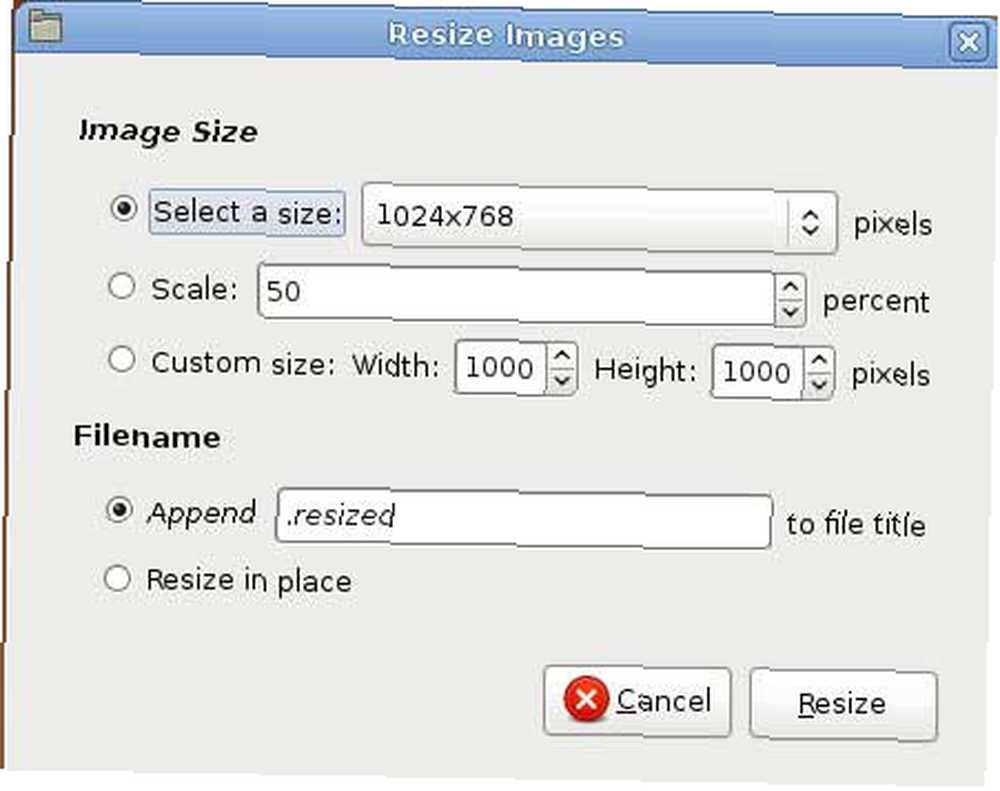Screen dimensions: 1000x791
Task: Decrease the Scale percent value
Action: [x=790, y=313]
